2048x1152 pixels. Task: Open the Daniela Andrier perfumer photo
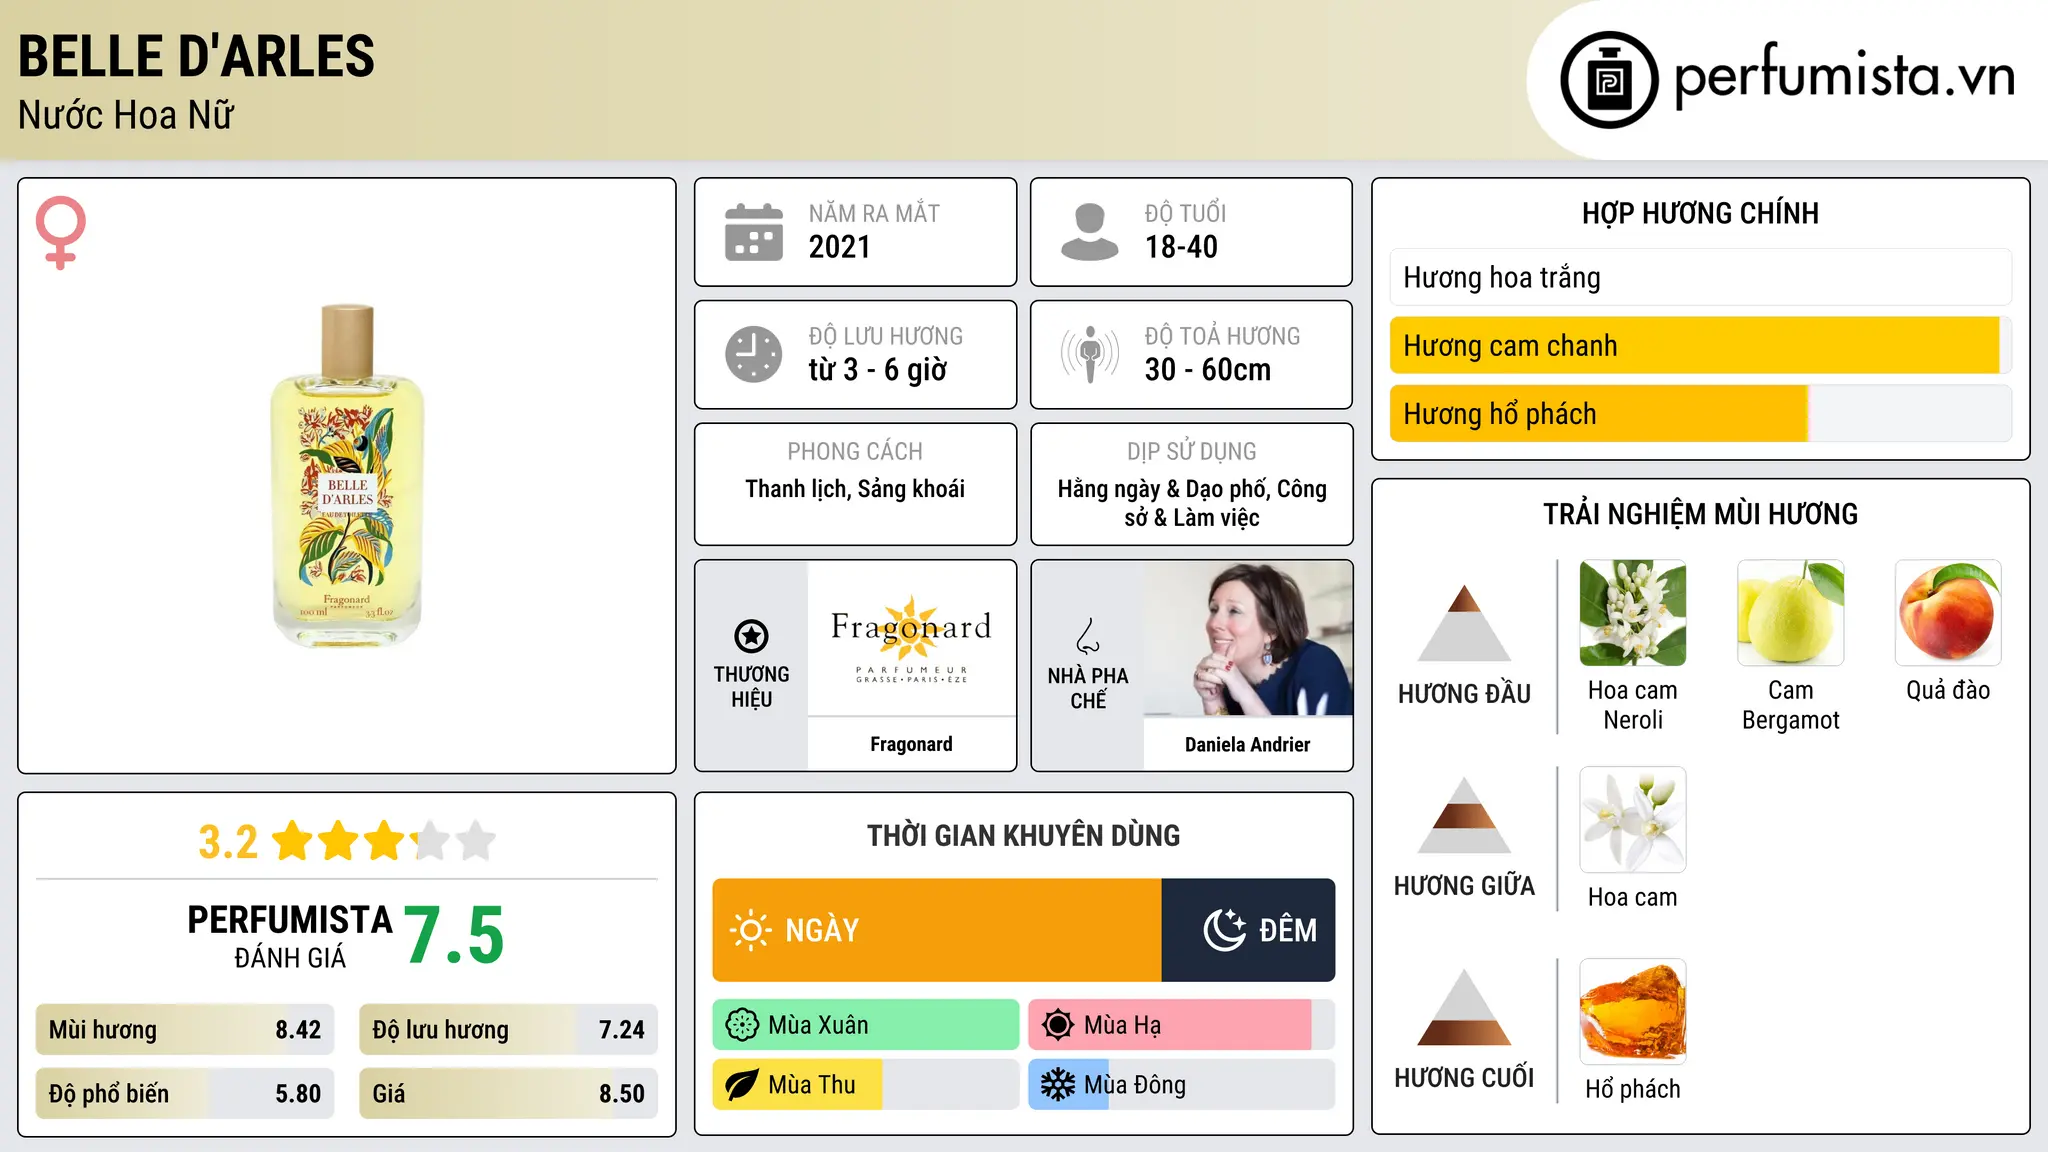tap(1248, 638)
